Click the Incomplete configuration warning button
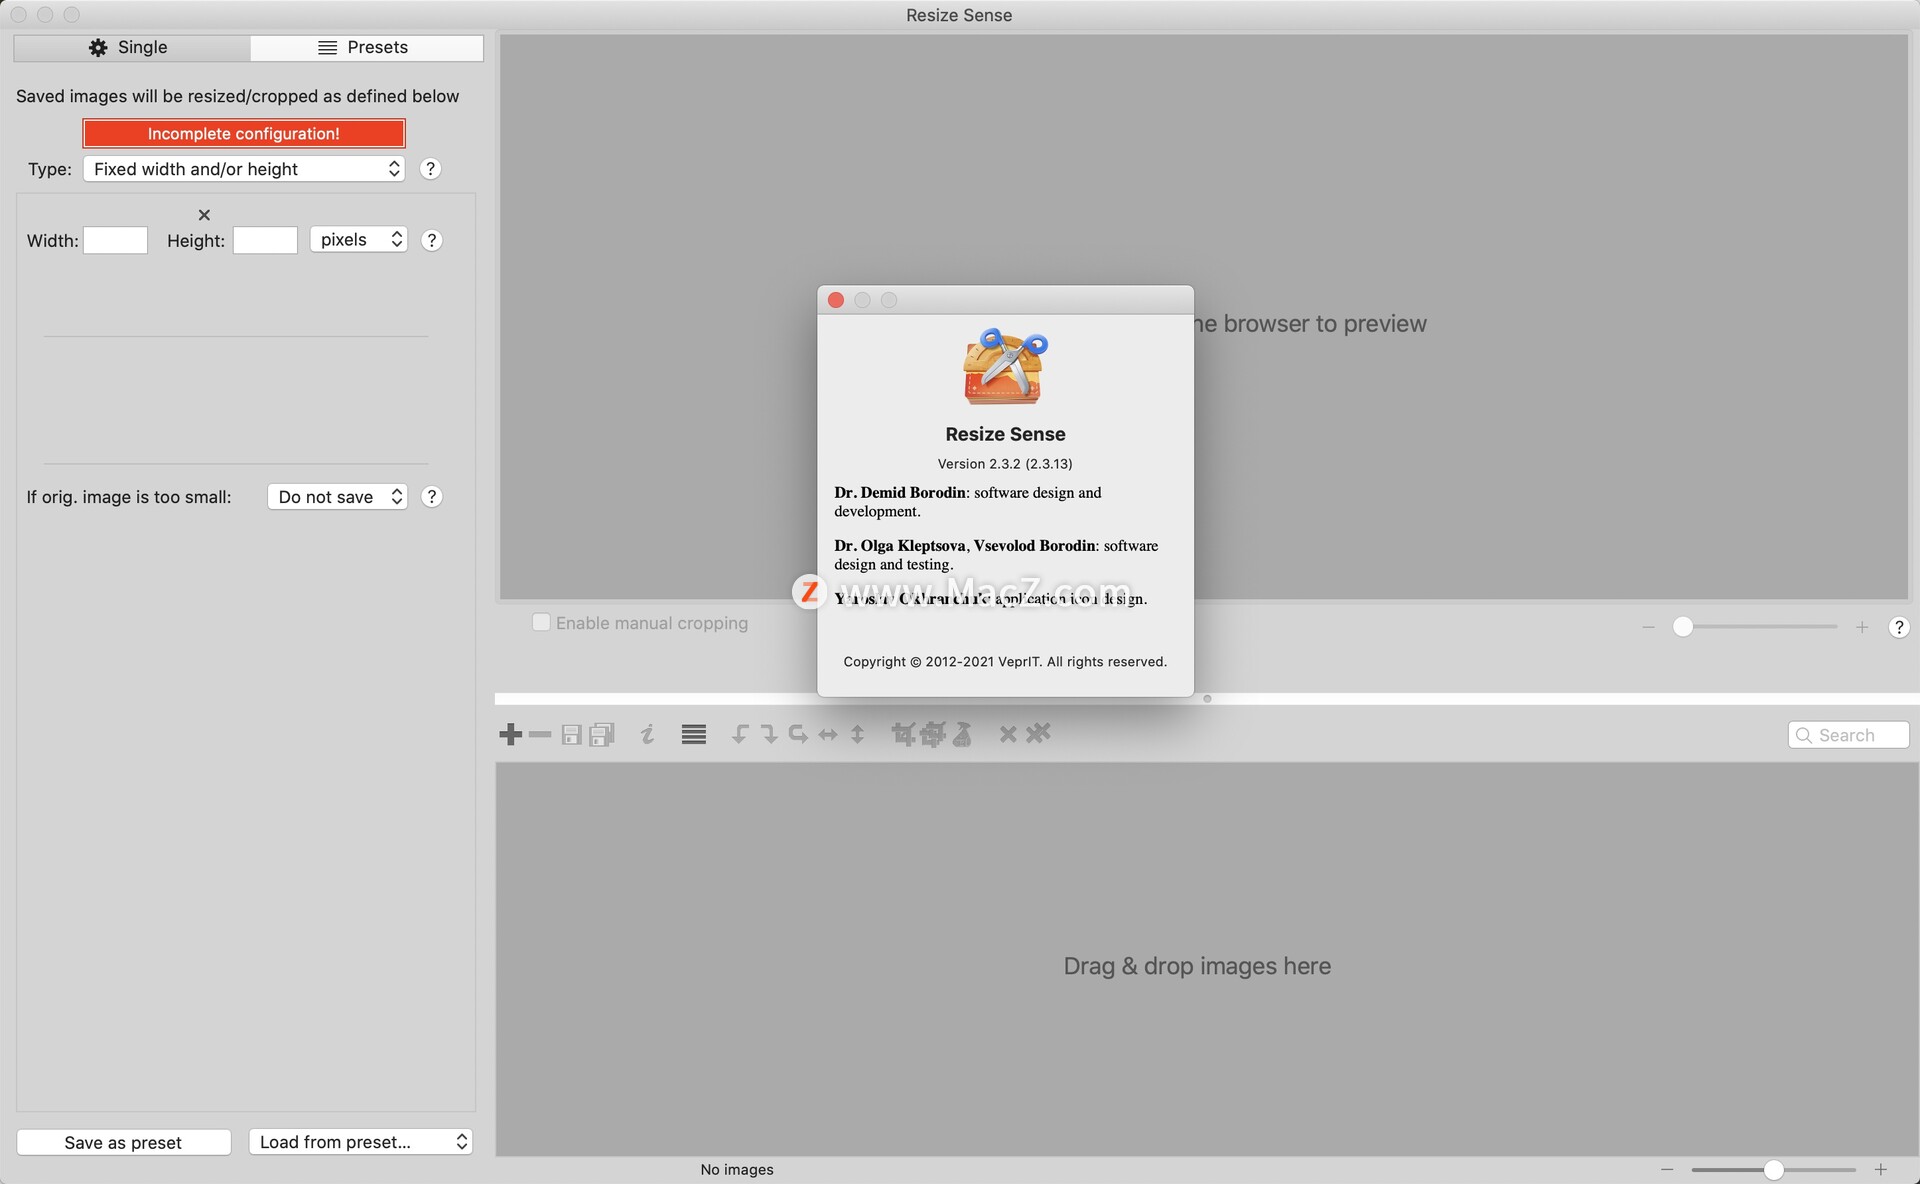This screenshot has height=1184, width=1920. [244, 133]
